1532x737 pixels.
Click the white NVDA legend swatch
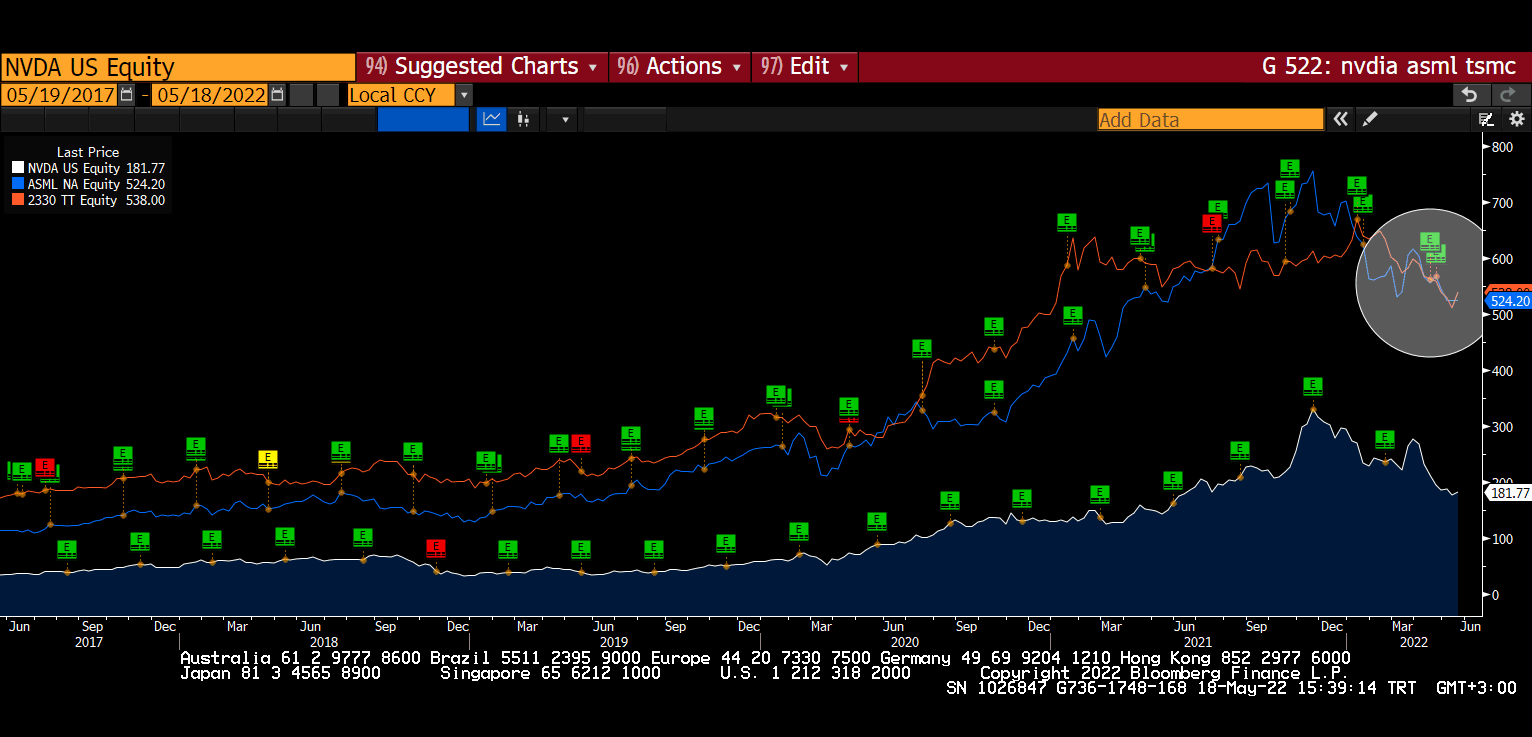(x=17, y=169)
